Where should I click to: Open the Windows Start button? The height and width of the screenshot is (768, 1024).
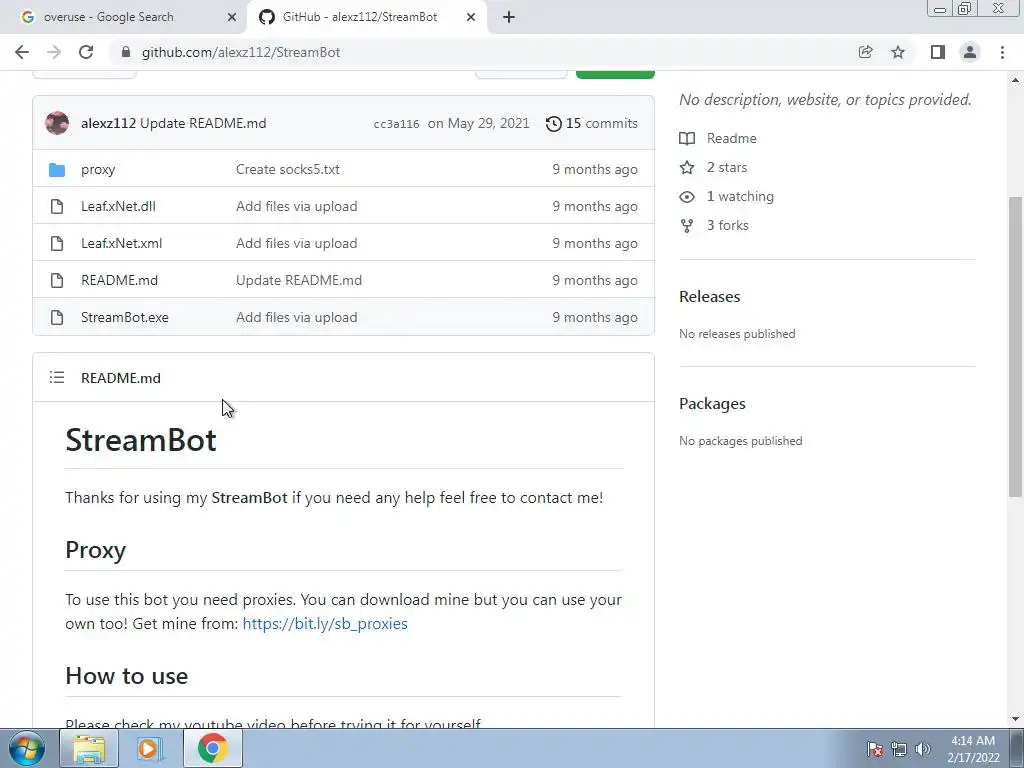point(27,748)
